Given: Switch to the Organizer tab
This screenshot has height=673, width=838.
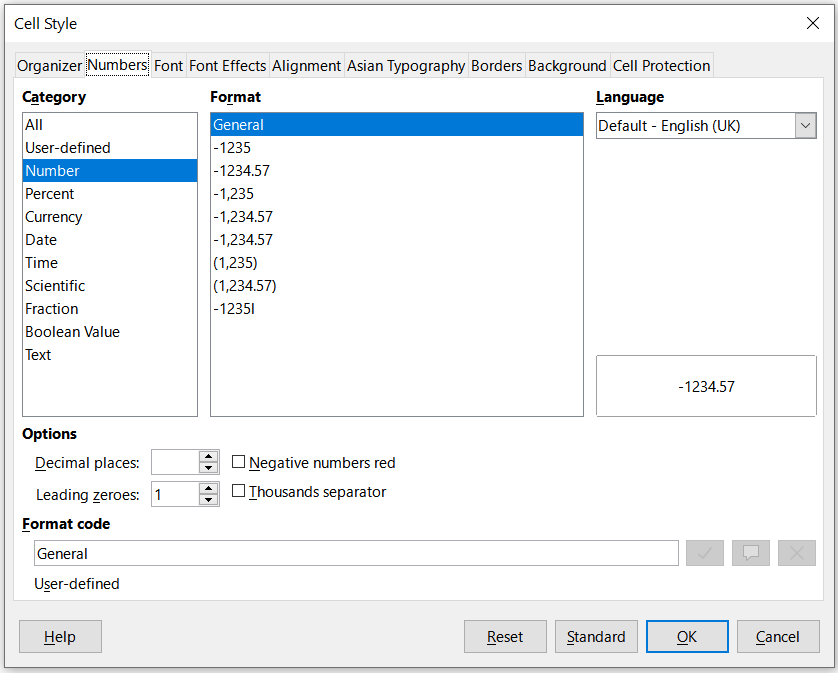Looking at the screenshot, I should (x=49, y=66).
